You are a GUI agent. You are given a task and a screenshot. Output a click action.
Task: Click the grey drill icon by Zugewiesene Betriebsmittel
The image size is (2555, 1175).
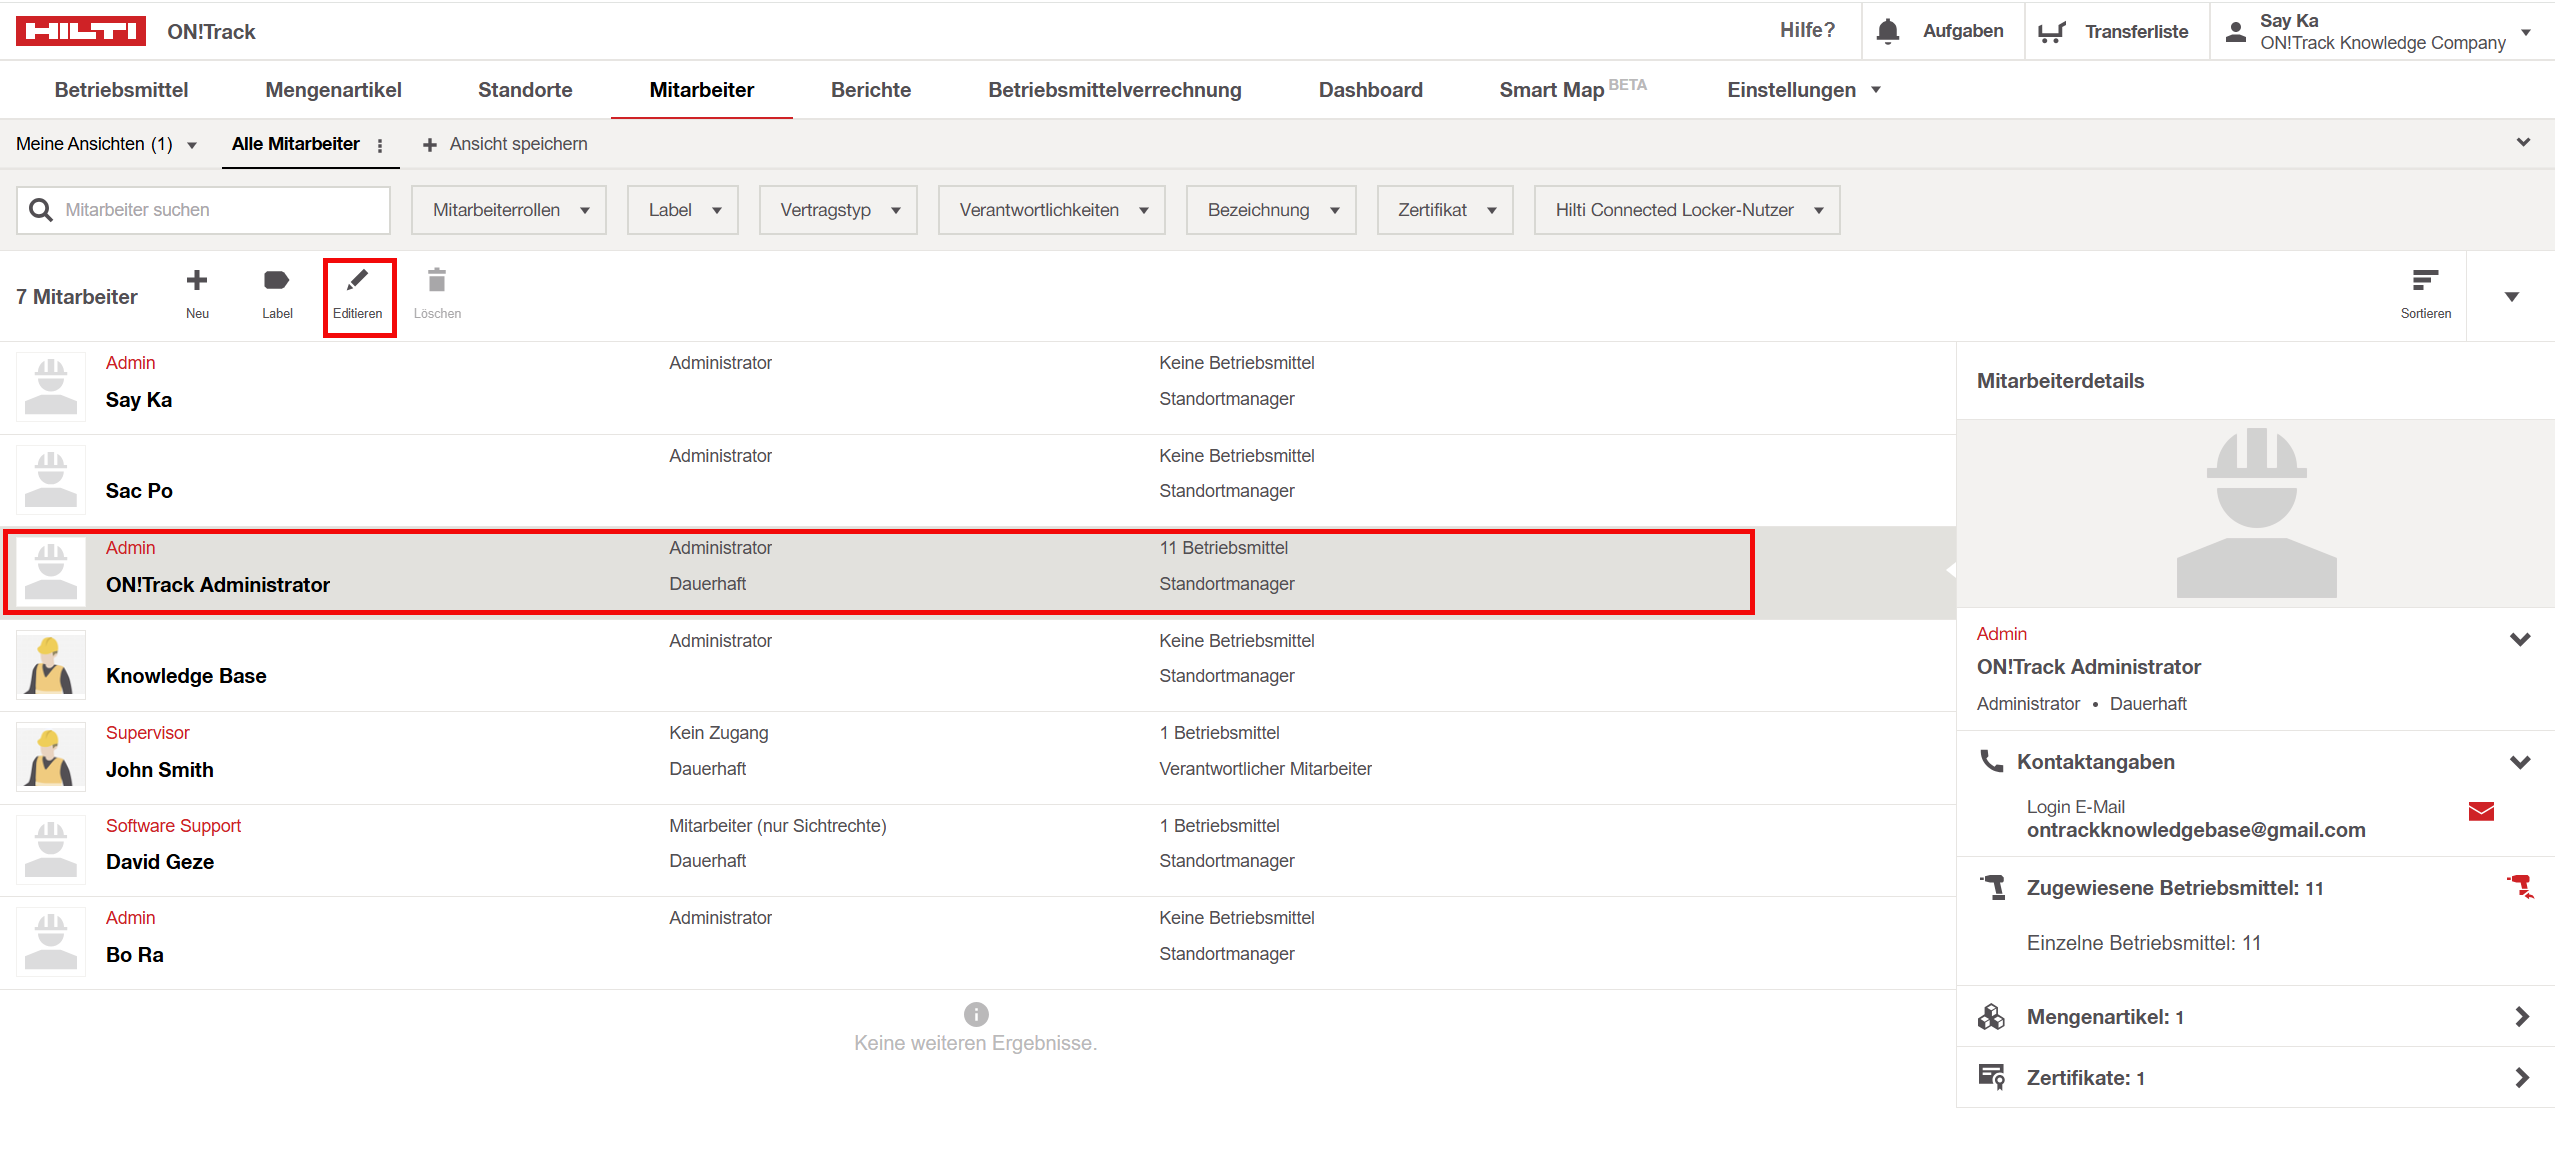click(x=1992, y=887)
